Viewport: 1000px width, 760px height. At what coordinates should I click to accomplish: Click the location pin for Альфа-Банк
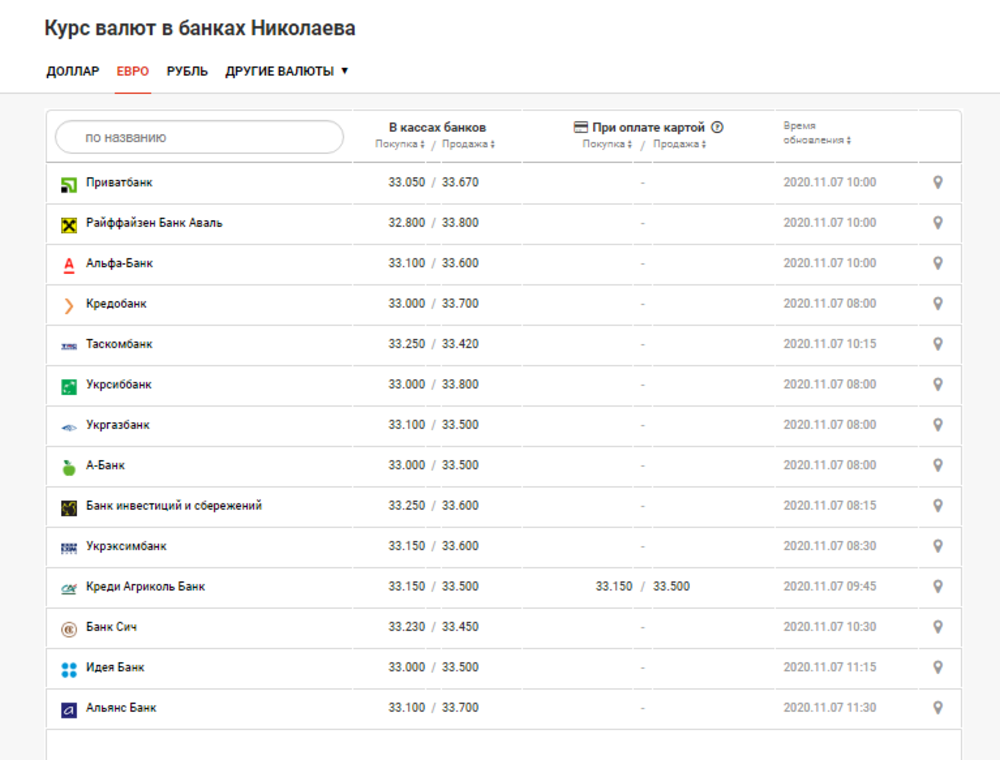(938, 263)
